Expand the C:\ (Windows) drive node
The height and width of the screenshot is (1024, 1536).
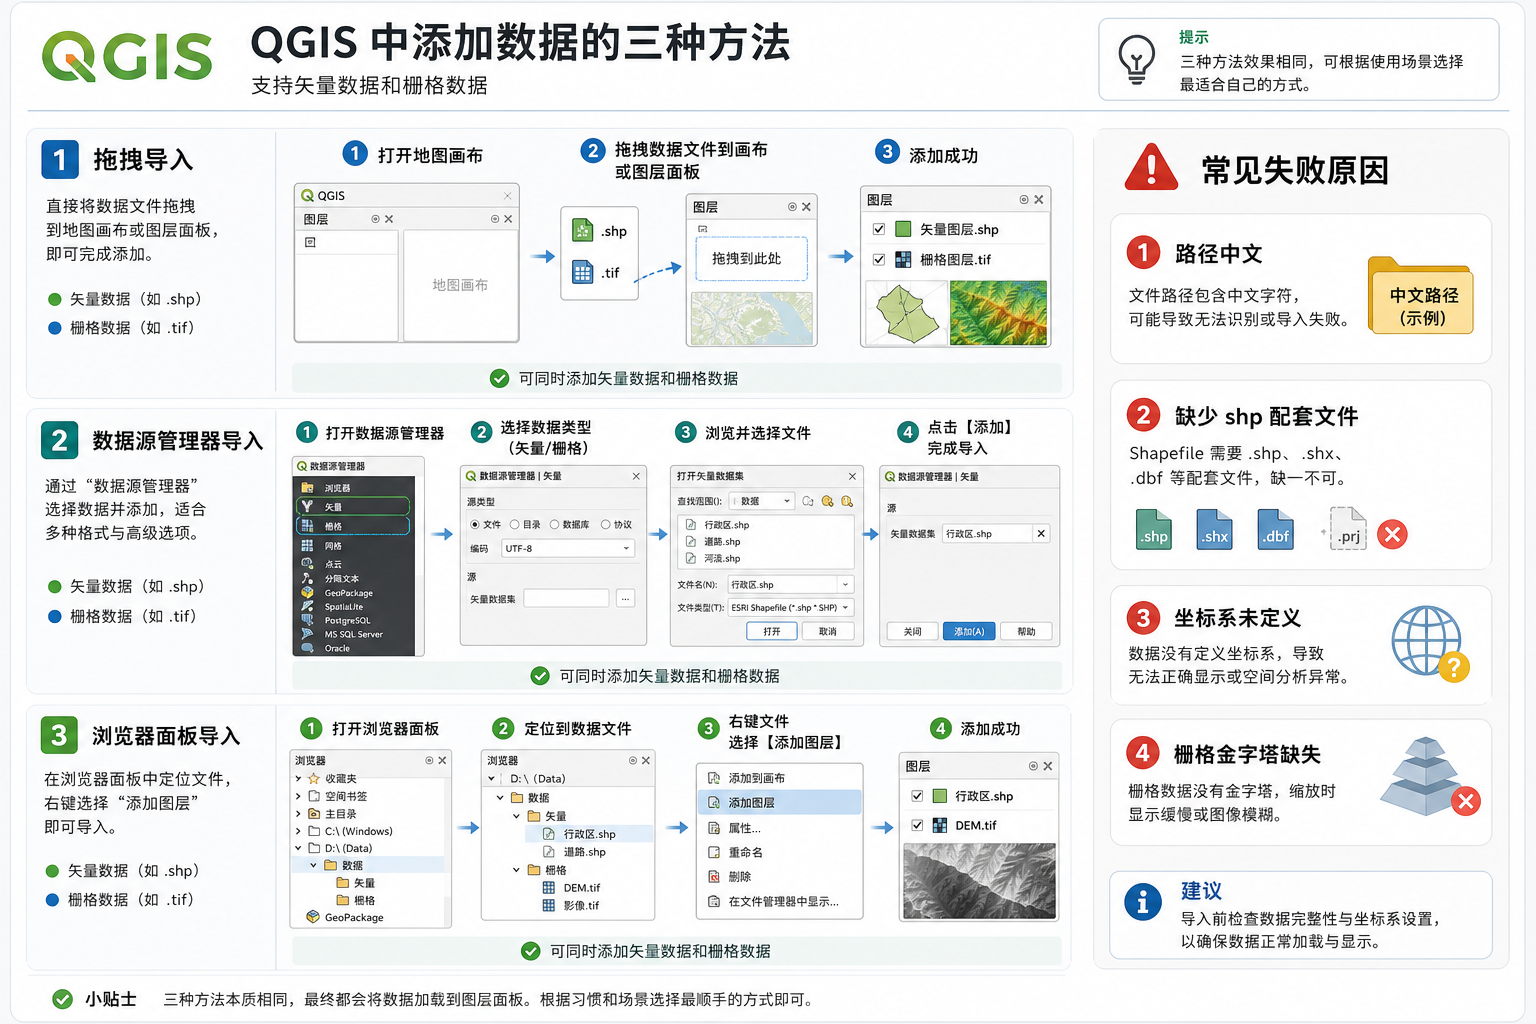pos(298,831)
